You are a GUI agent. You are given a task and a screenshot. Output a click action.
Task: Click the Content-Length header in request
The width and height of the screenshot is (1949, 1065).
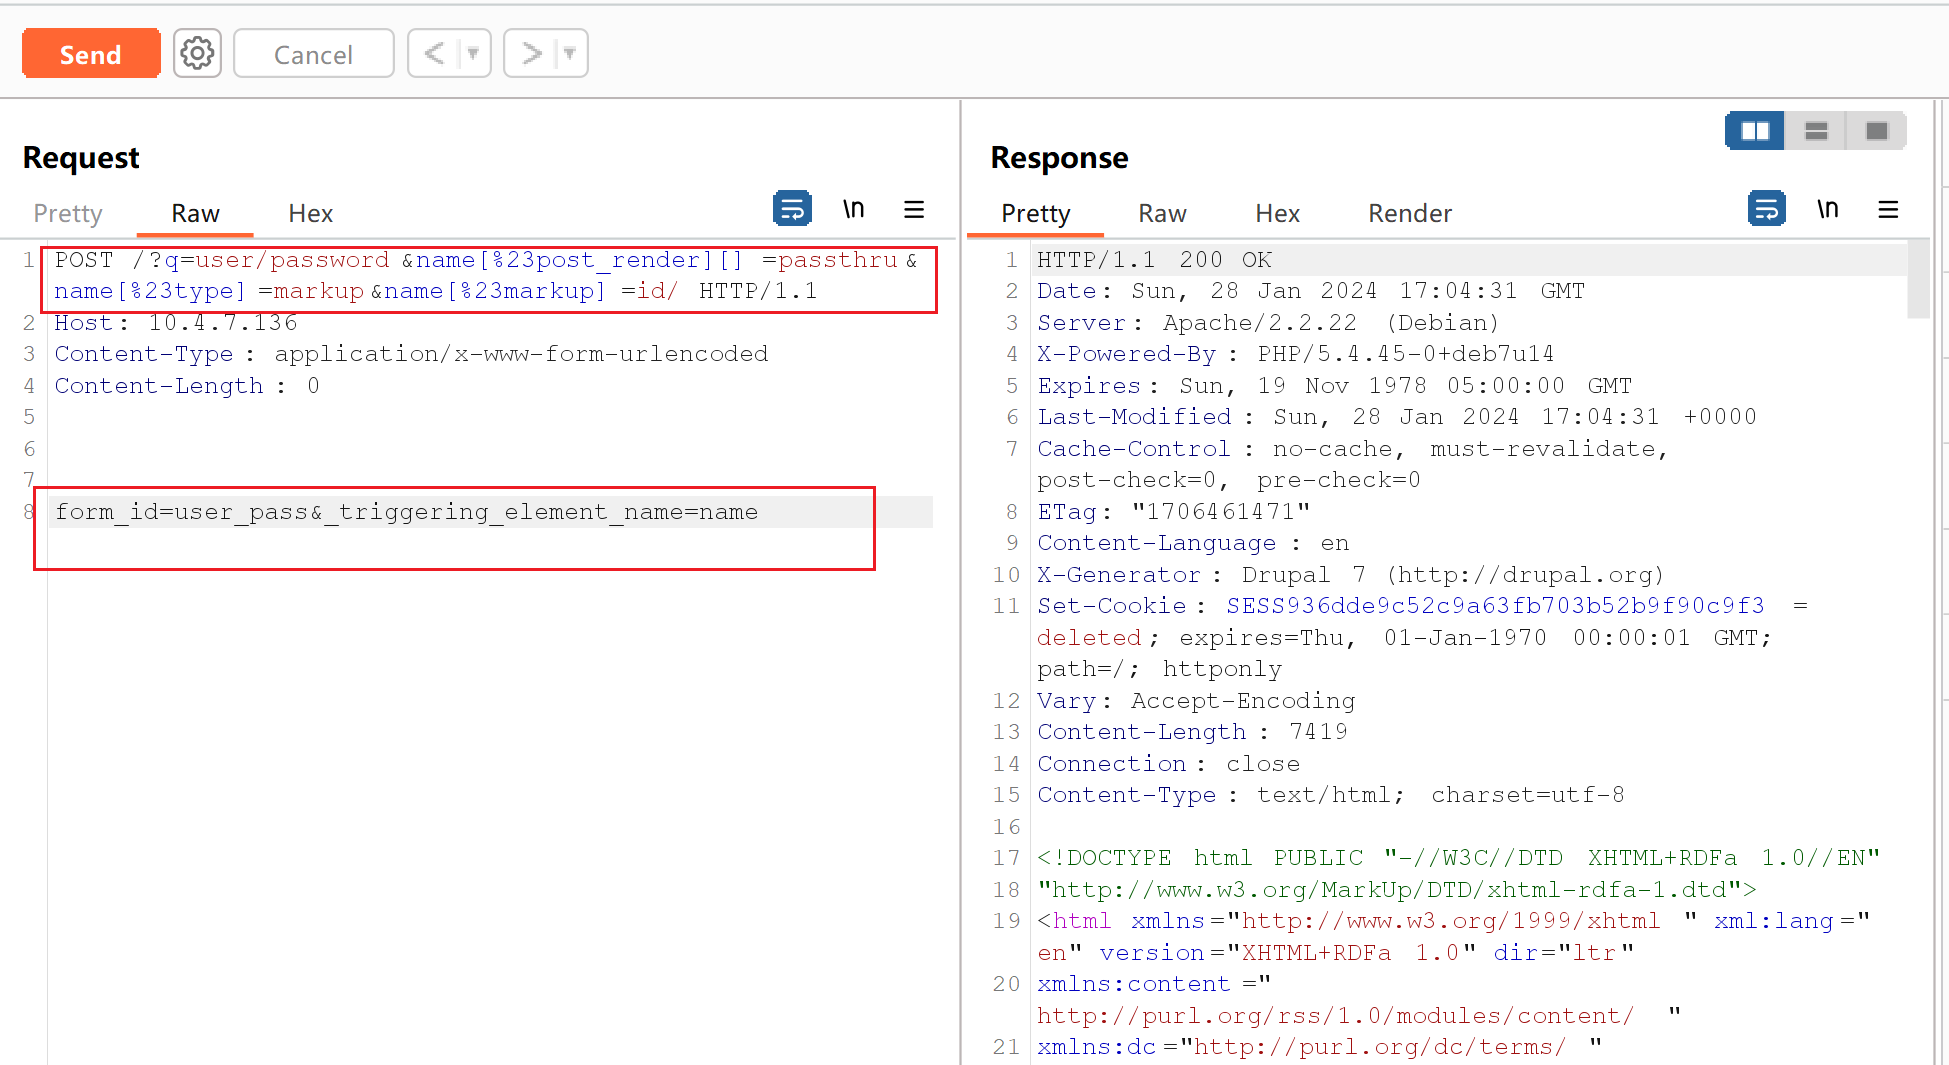tap(187, 386)
